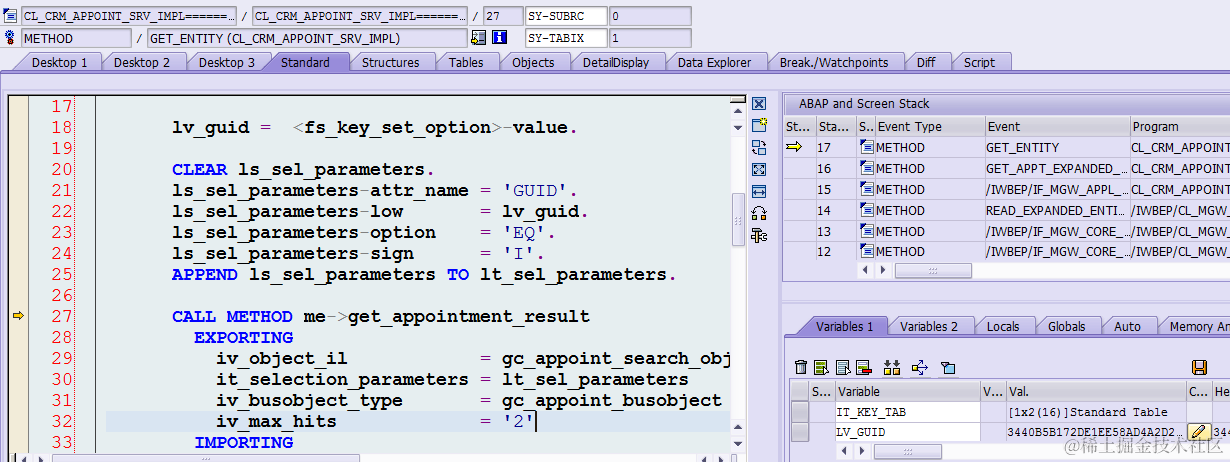Switch to the Variables 2 tab
This screenshot has width=1230, height=462.
(x=929, y=326)
